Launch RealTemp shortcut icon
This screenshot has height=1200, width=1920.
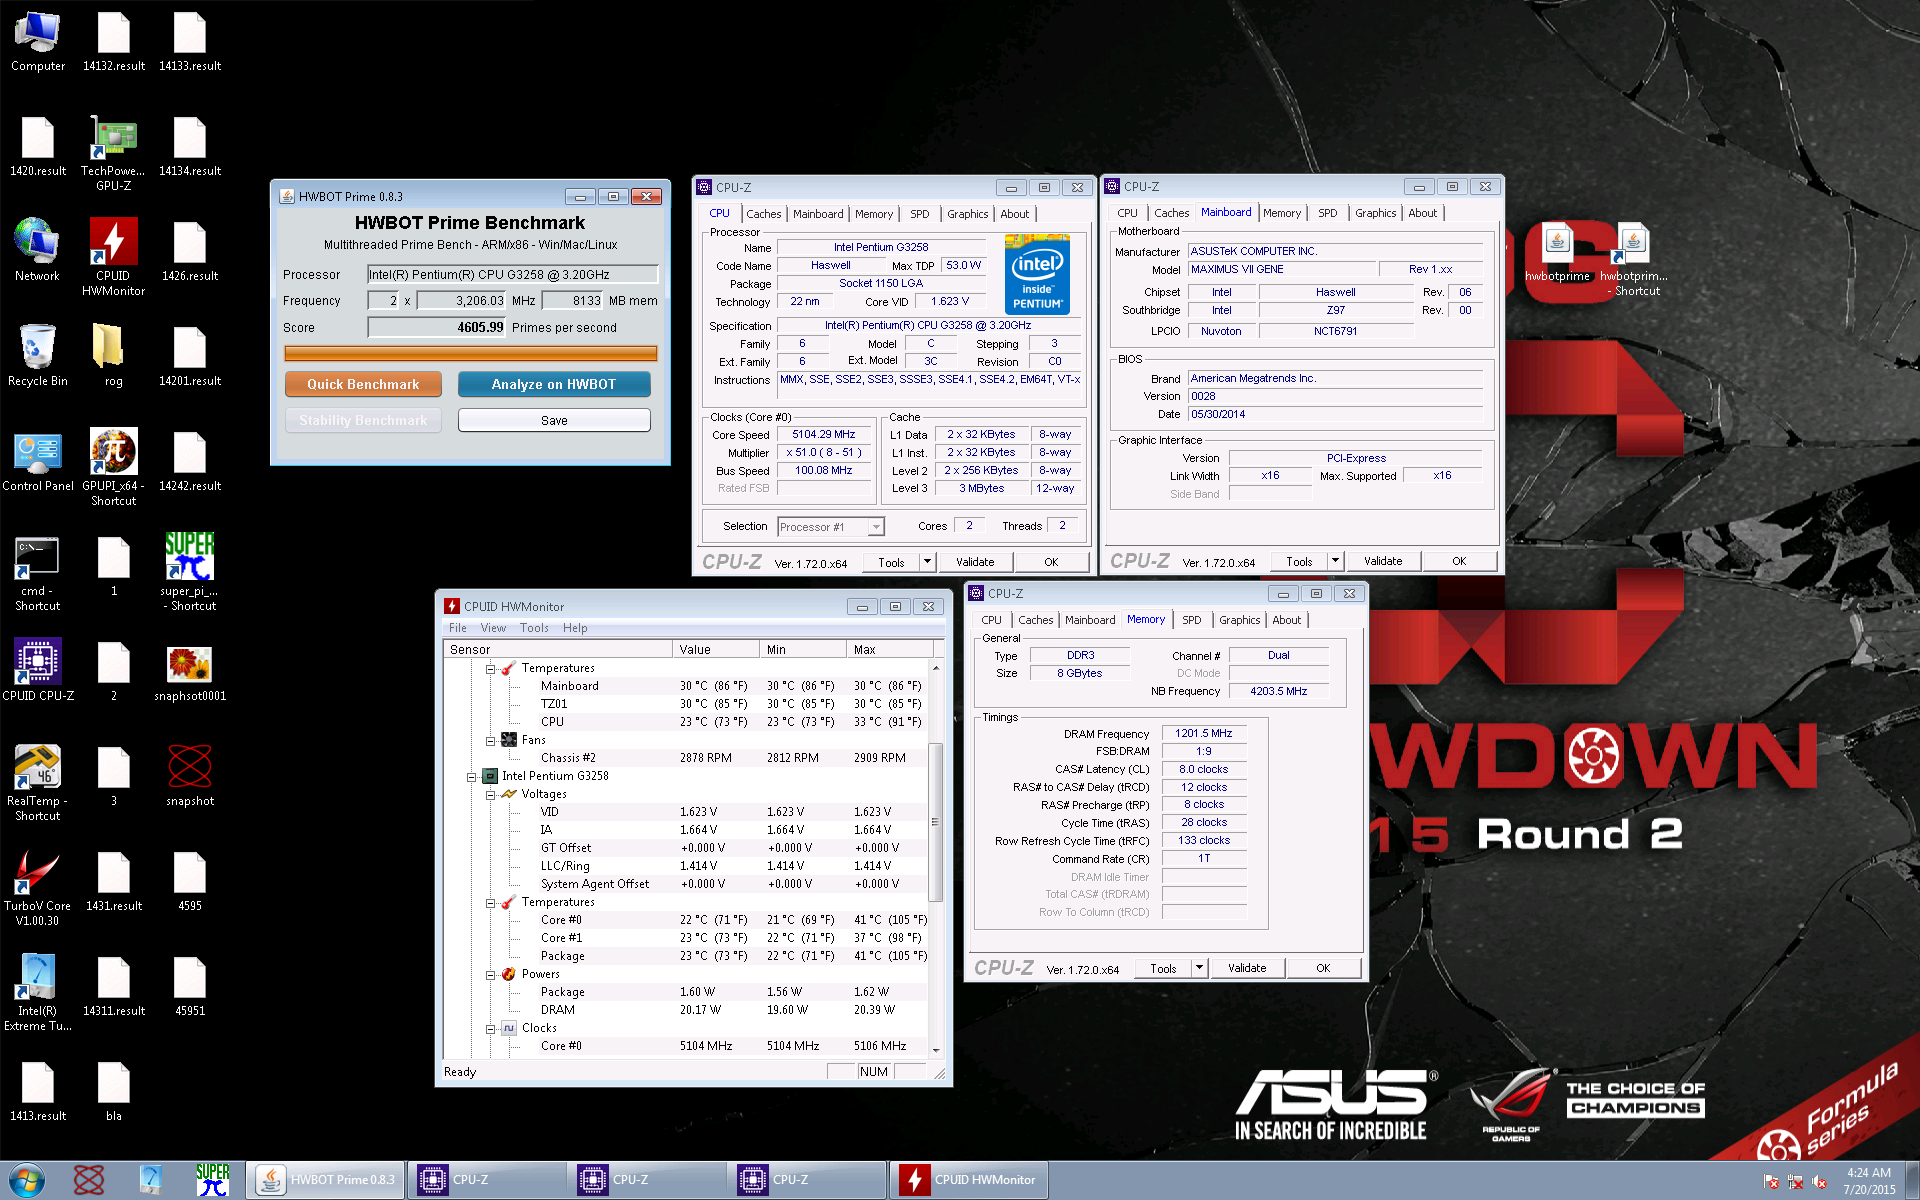click(38, 782)
